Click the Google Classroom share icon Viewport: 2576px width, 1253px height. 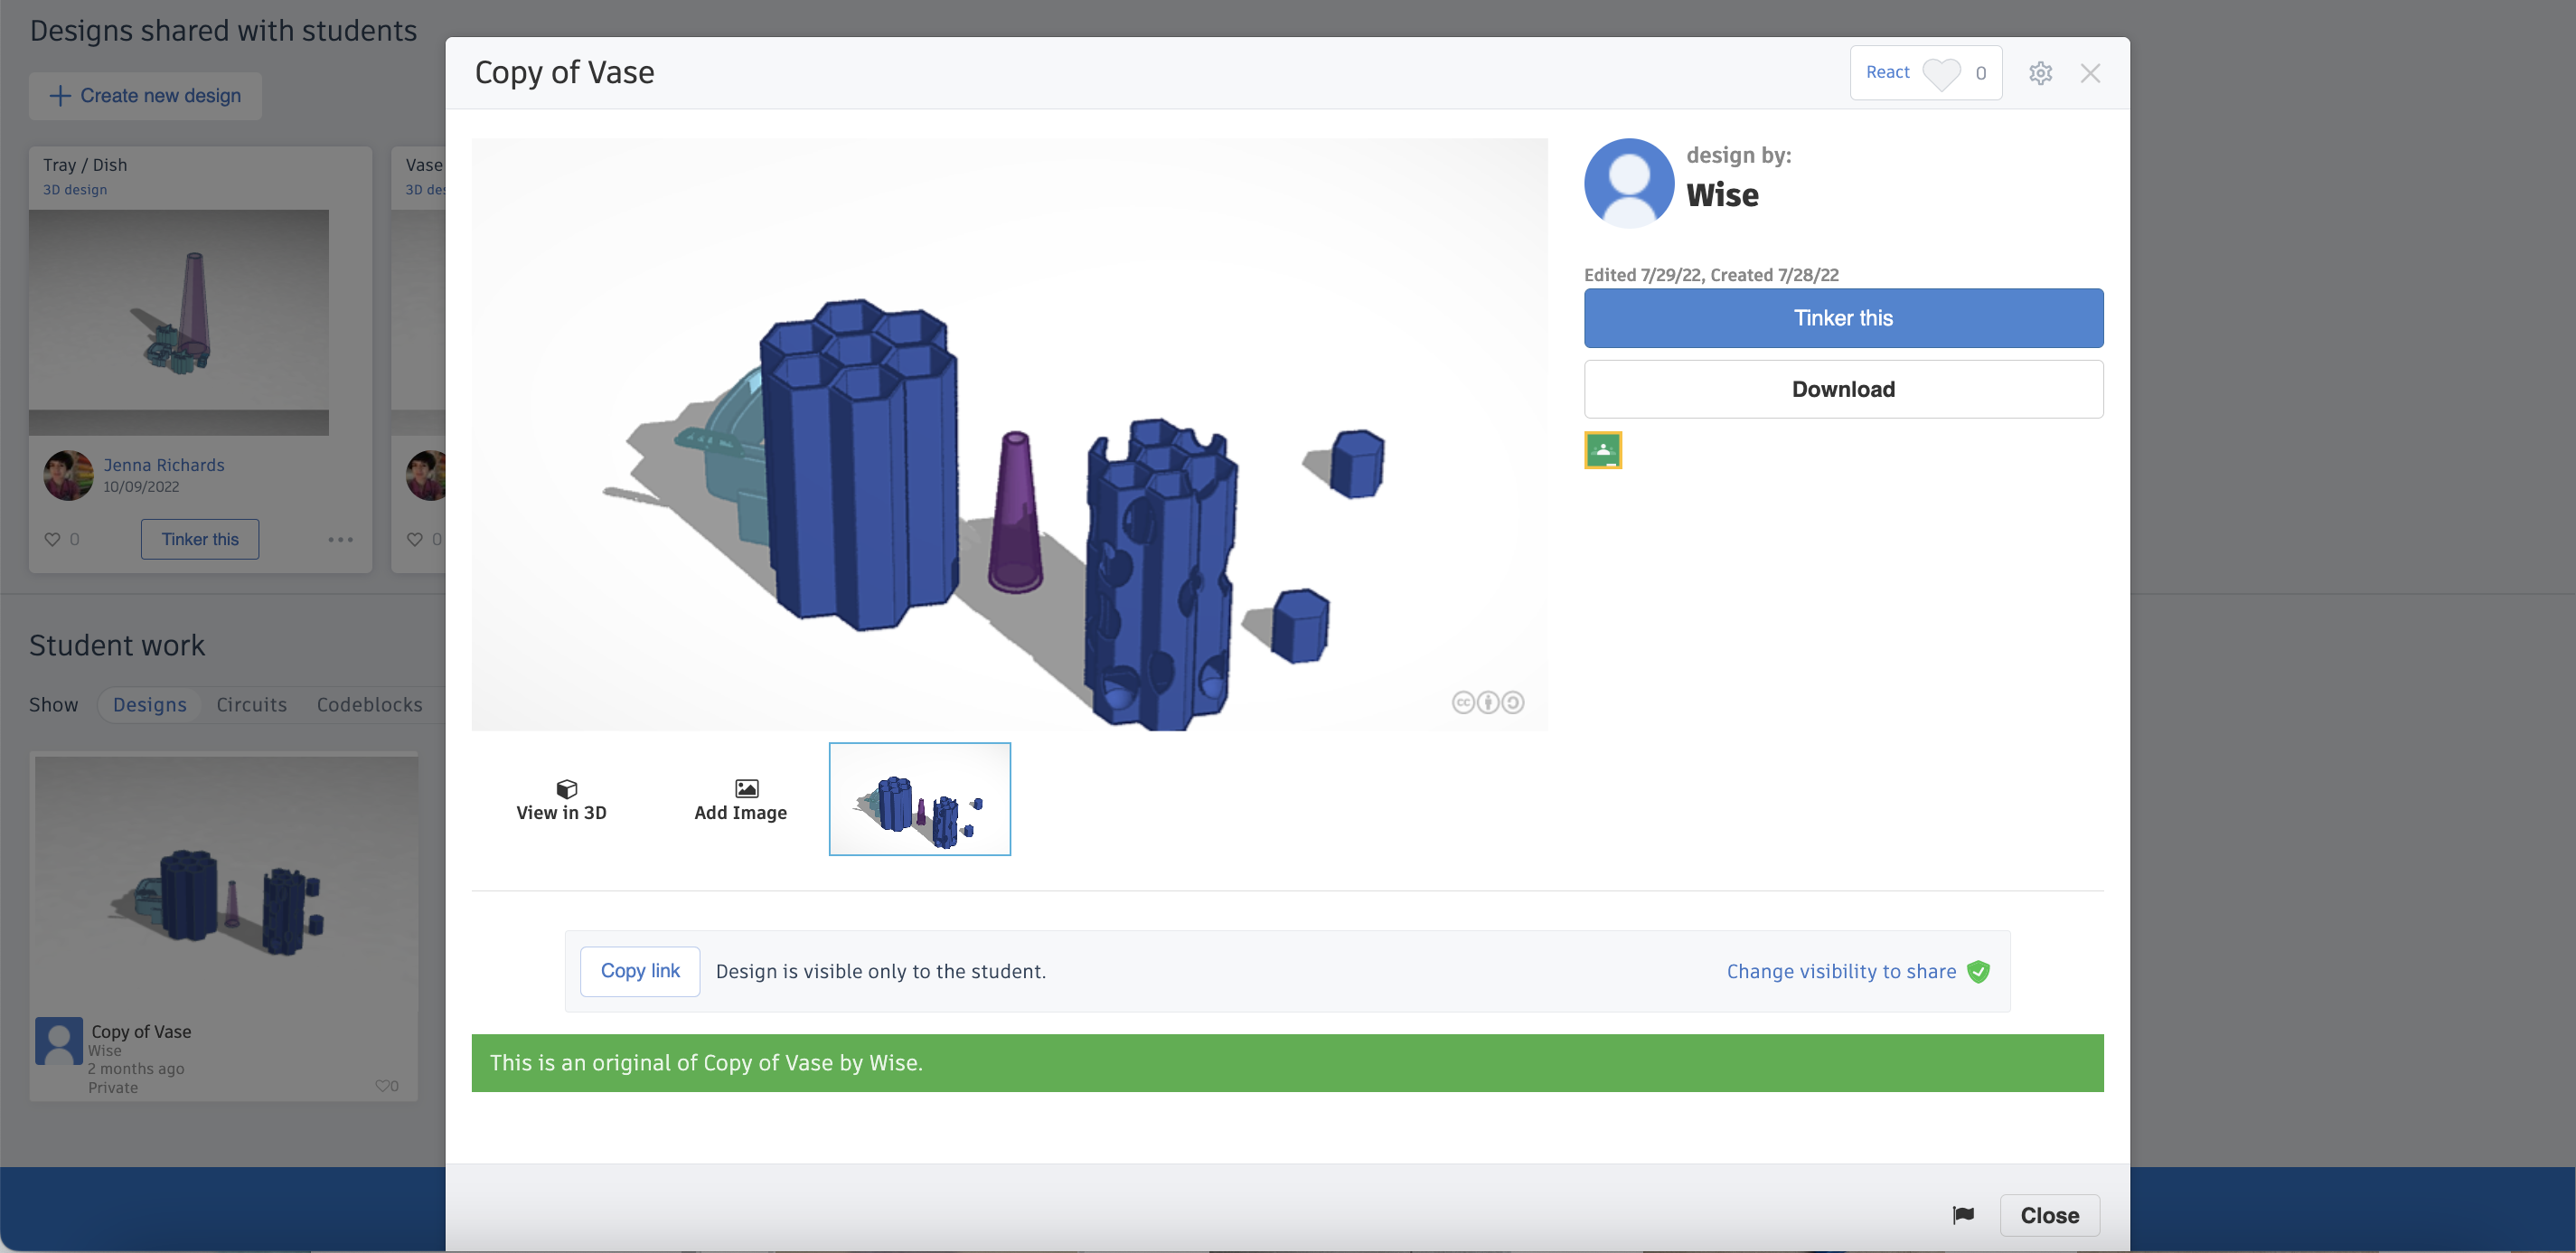click(1602, 450)
